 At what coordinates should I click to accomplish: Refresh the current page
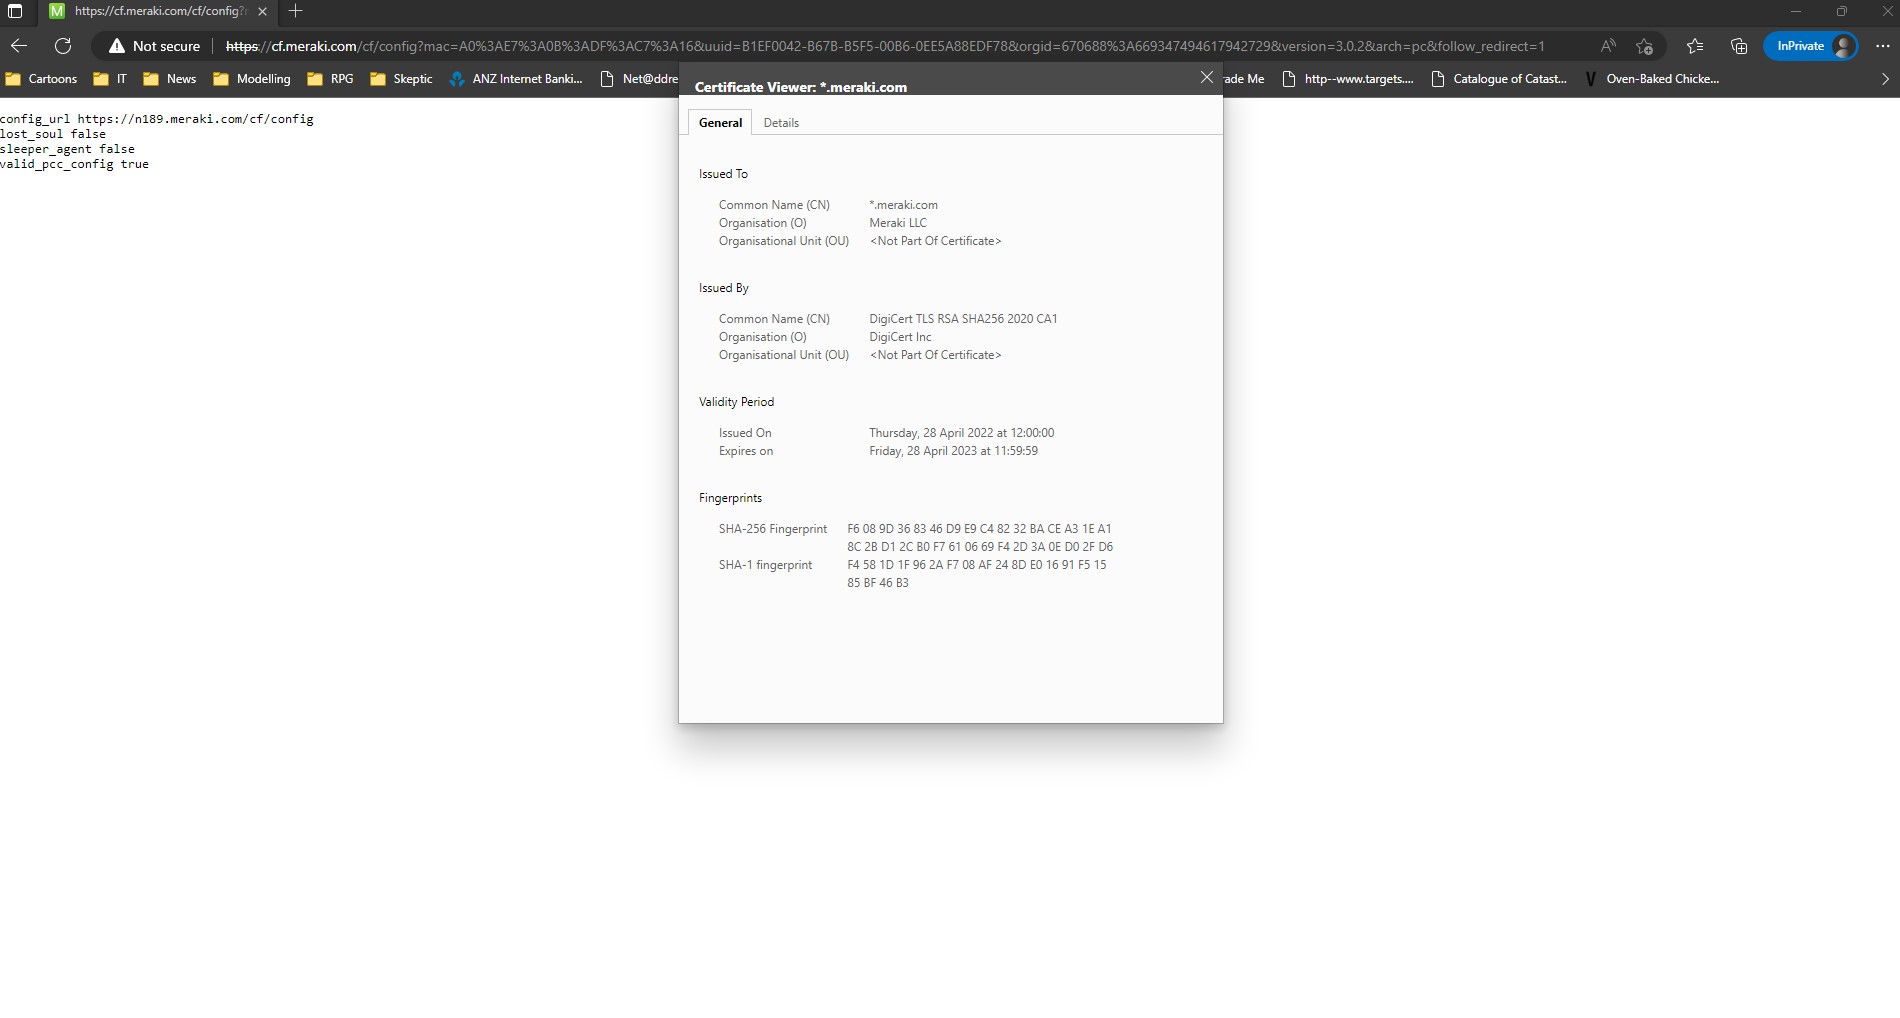click(x=63, y=46)
